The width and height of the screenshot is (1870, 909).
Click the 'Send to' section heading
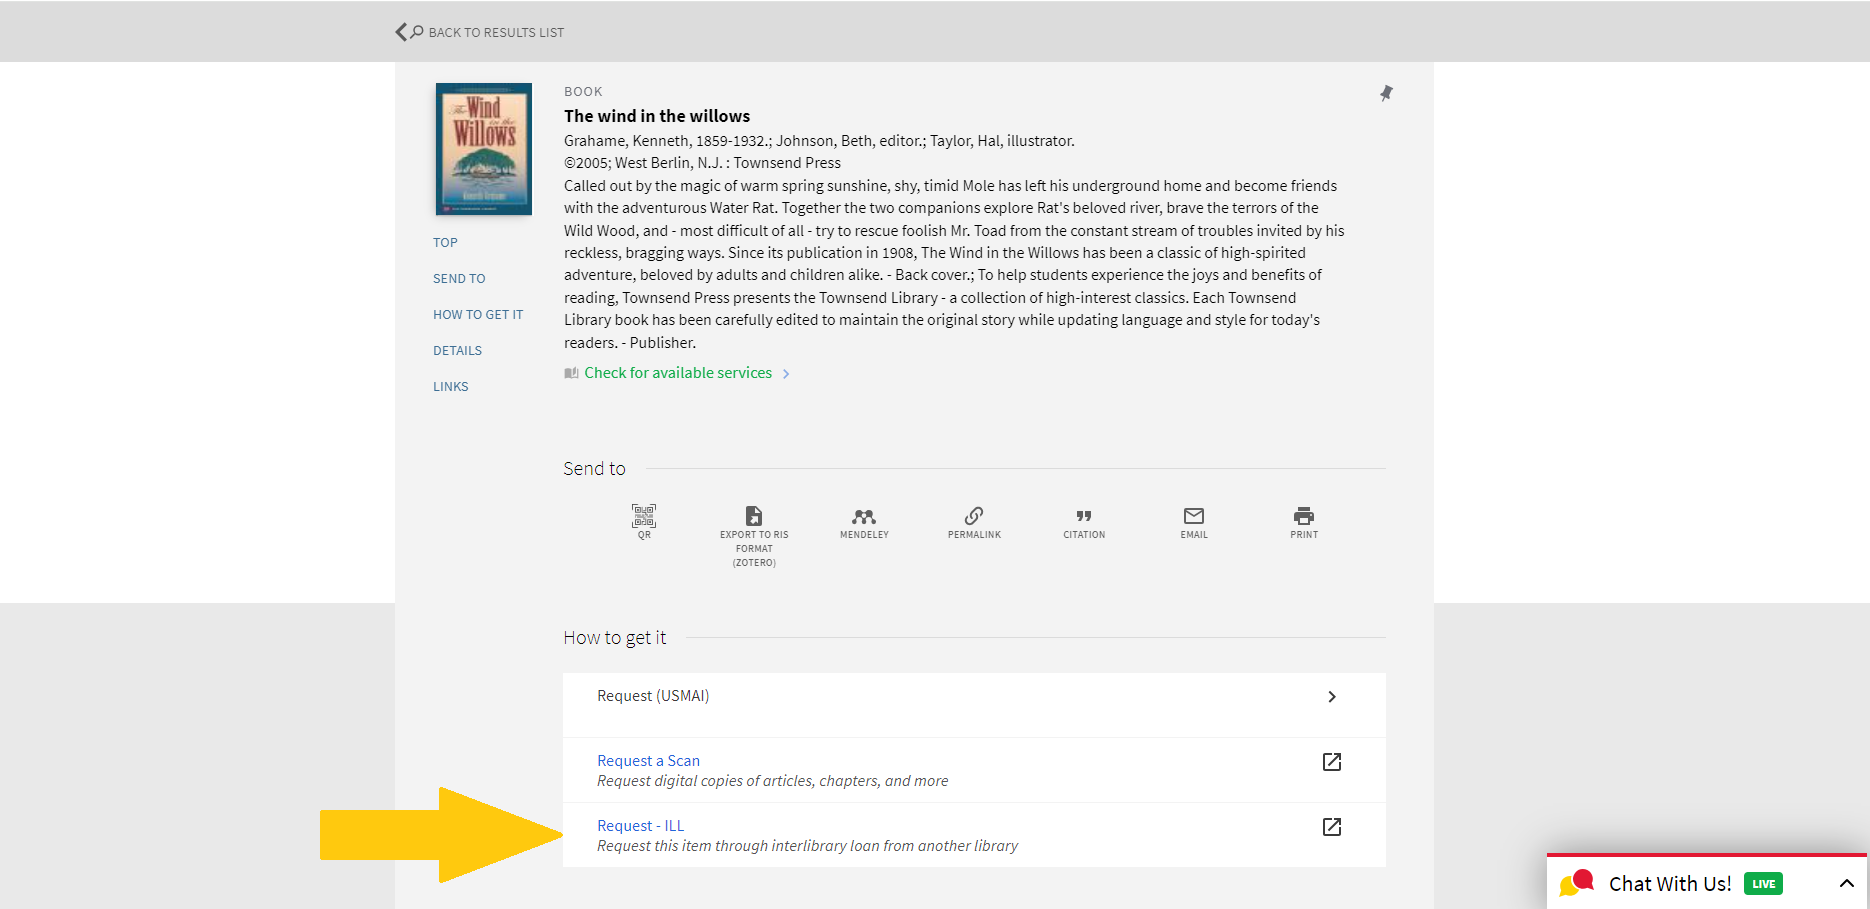[x=594, y=468]
